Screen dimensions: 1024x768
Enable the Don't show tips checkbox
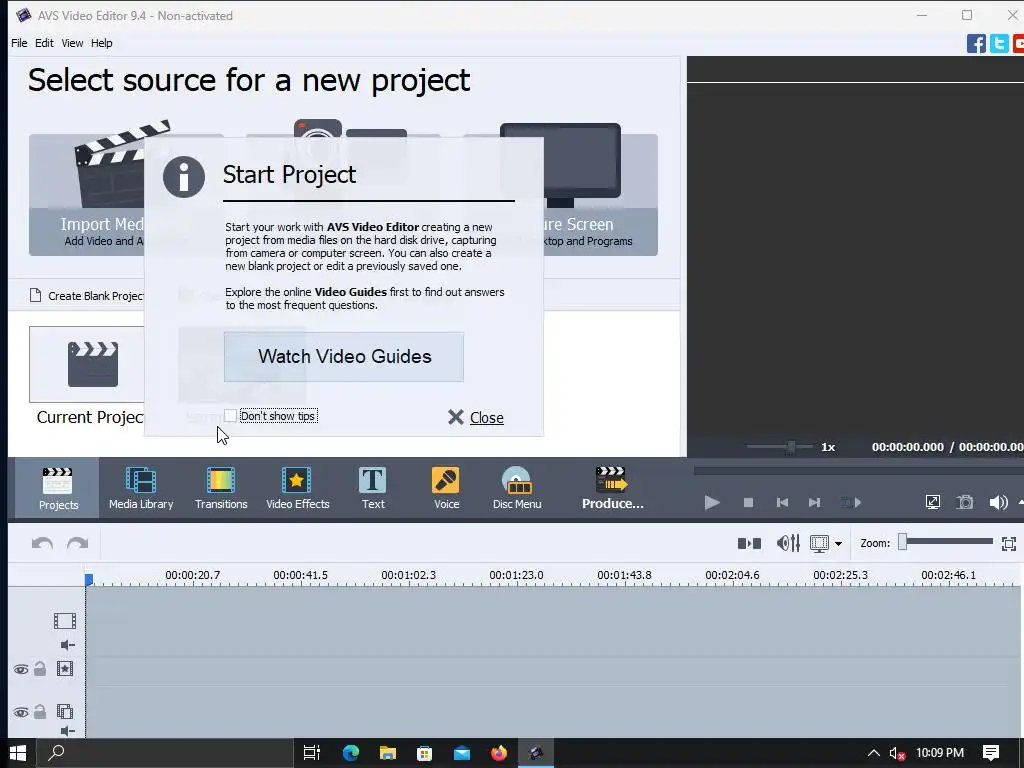tap(231, 416)
